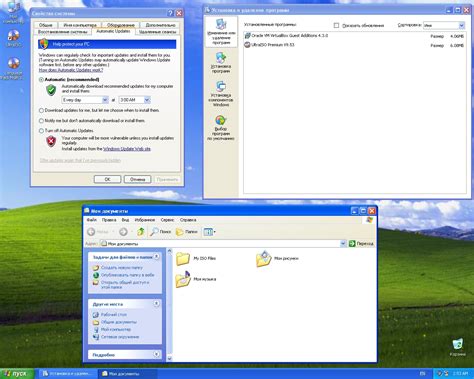Select Turn off Automatic Updates option
Screen dimensions: 474x379
[41, 131]
